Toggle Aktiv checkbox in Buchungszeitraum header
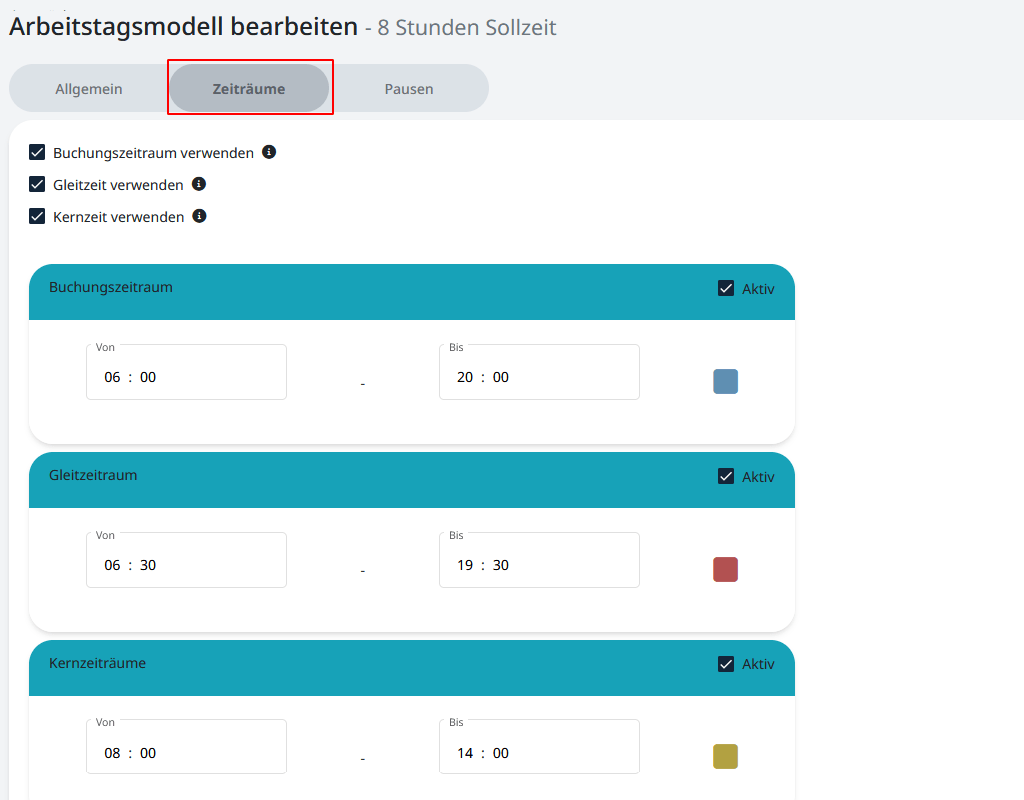This screenshot has width=1024, height=800. (726, 289)
